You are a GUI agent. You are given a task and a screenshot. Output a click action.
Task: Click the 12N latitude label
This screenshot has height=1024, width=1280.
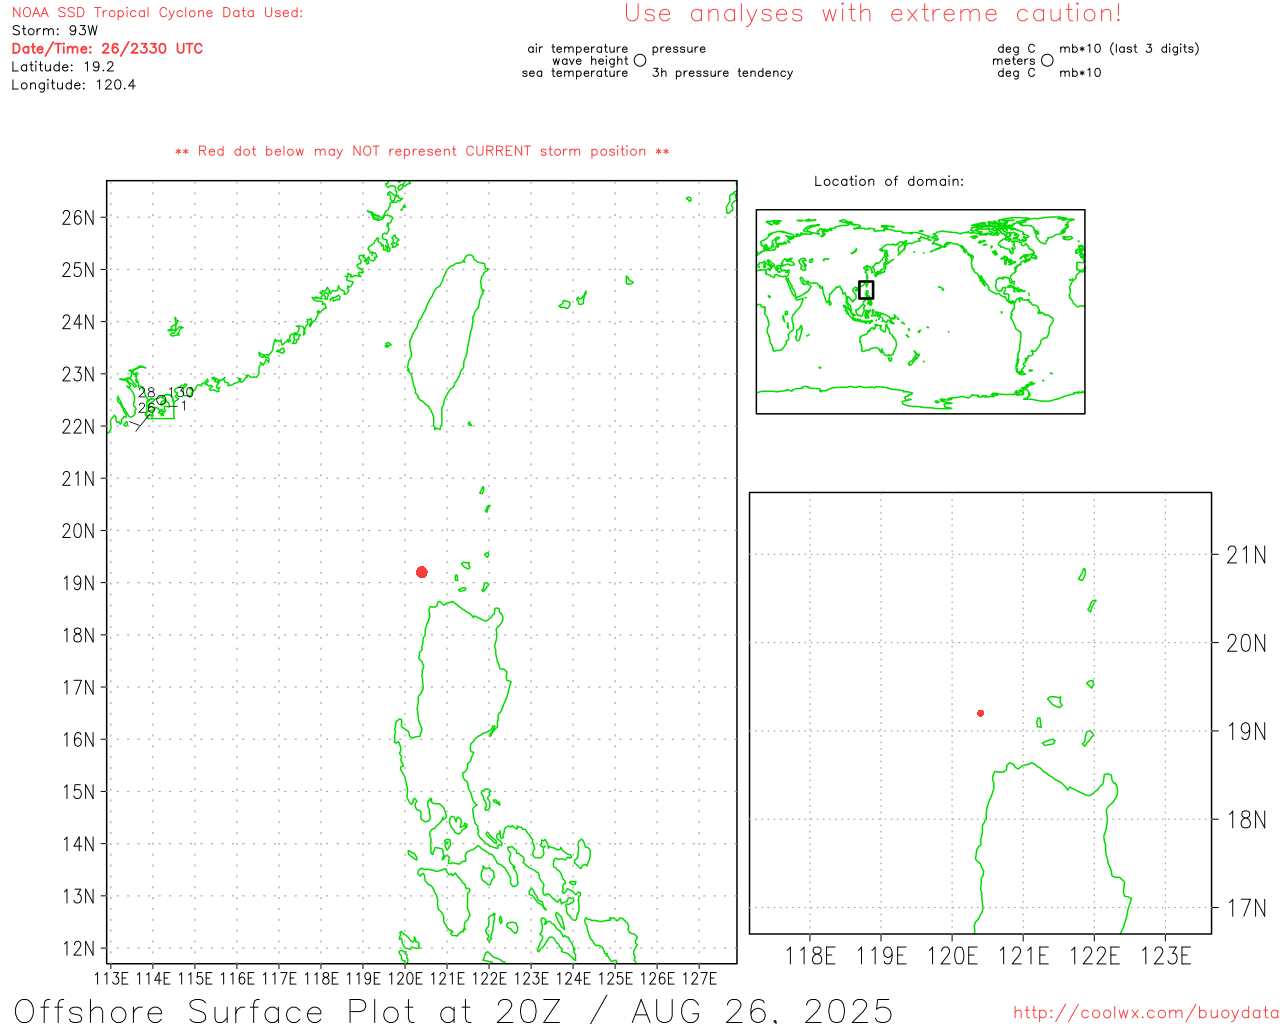[79, 948]
